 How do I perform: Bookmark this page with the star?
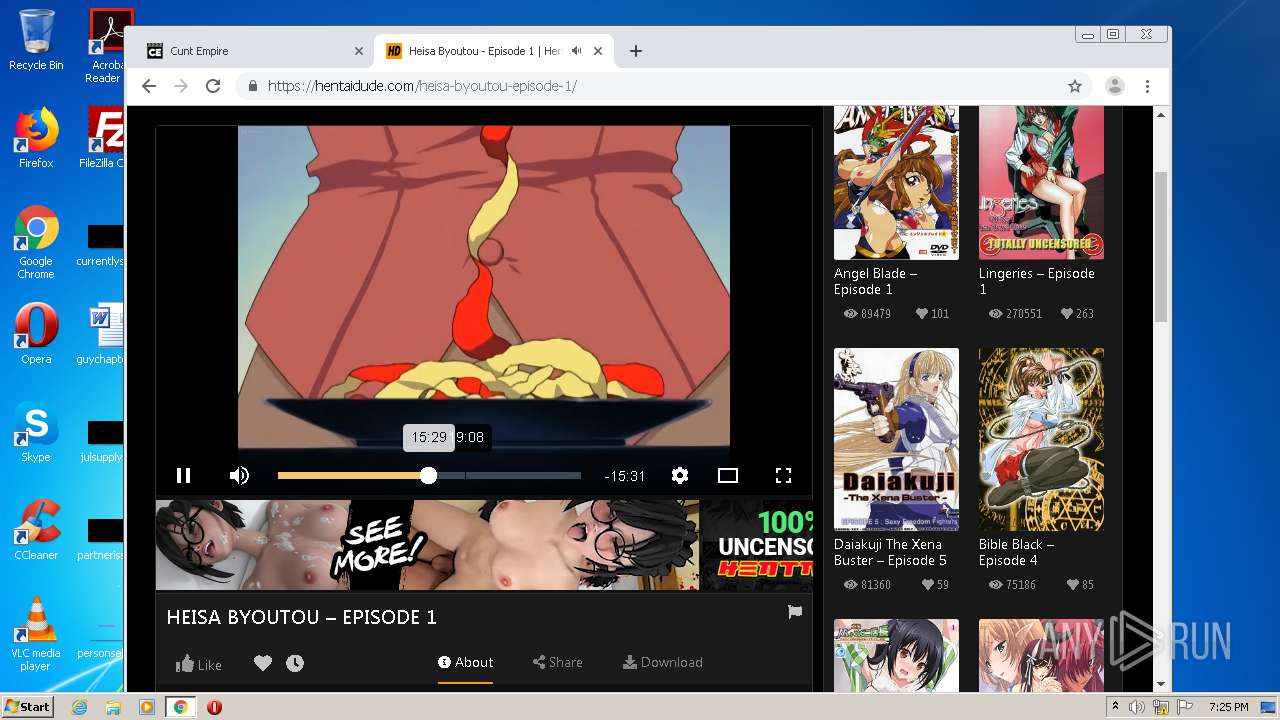[1075, 86]
